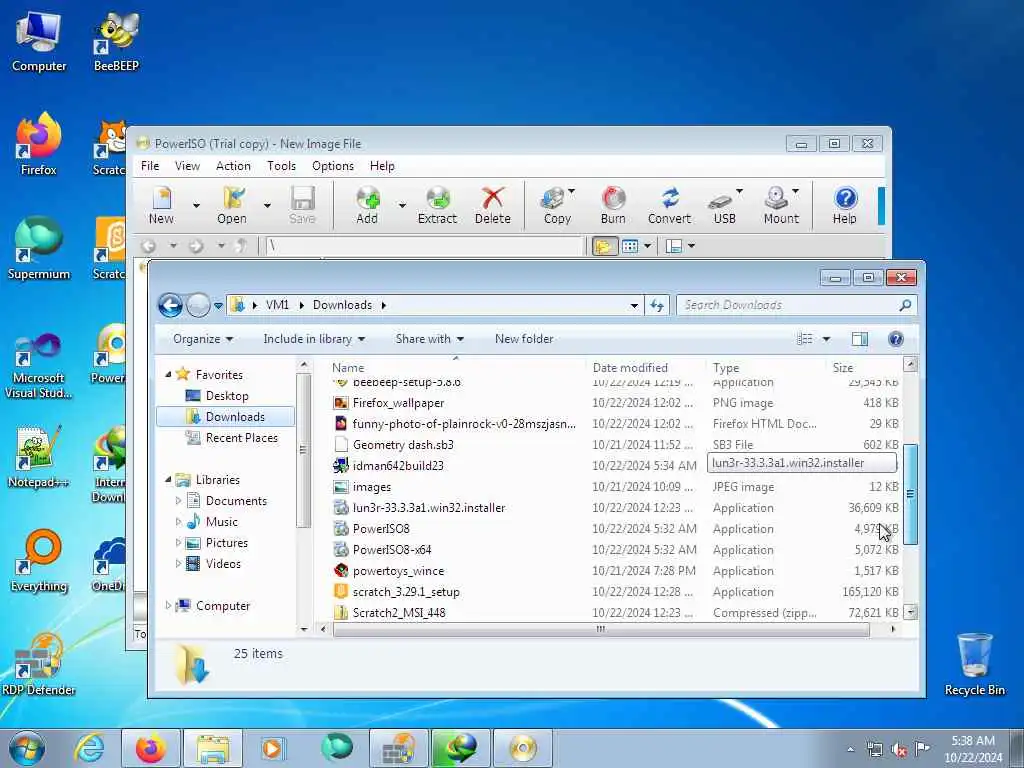Viewport: 1024px width, 768px height.
Task: Open dropdown arrow beside PowerISO view mode
Action: click(647, 246)
